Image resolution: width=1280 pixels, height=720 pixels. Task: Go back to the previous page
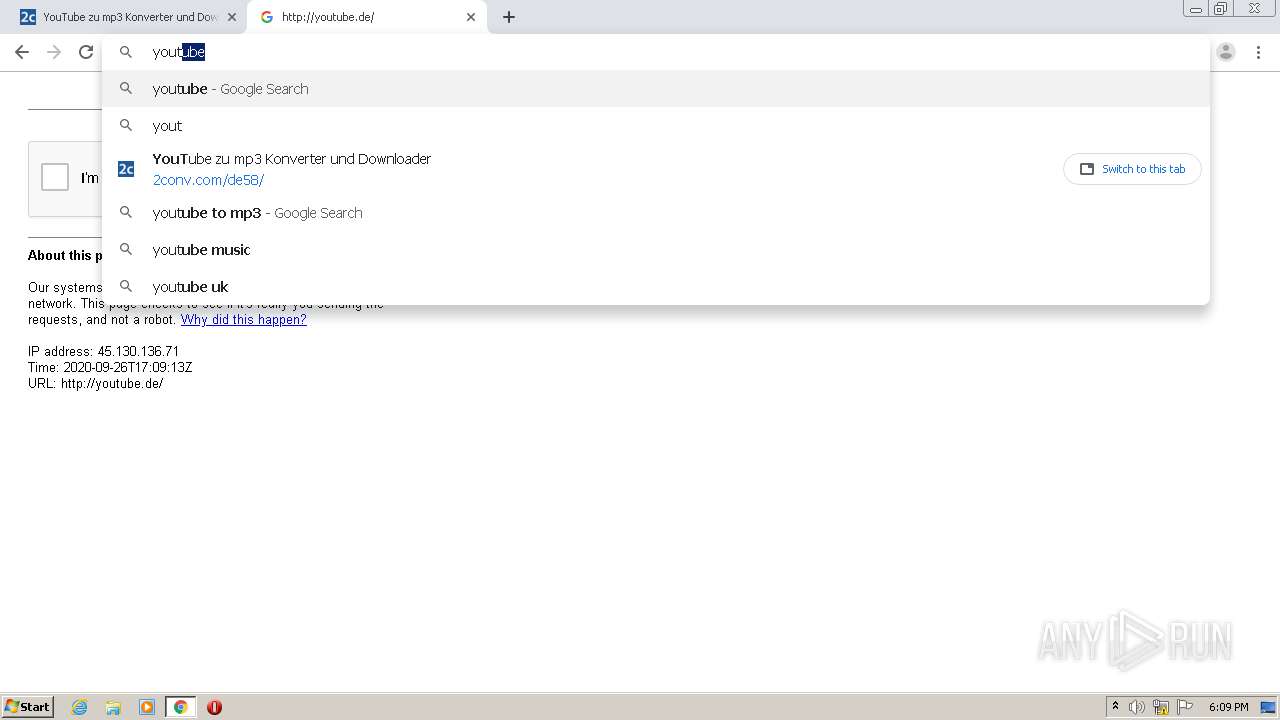(22, 52)
